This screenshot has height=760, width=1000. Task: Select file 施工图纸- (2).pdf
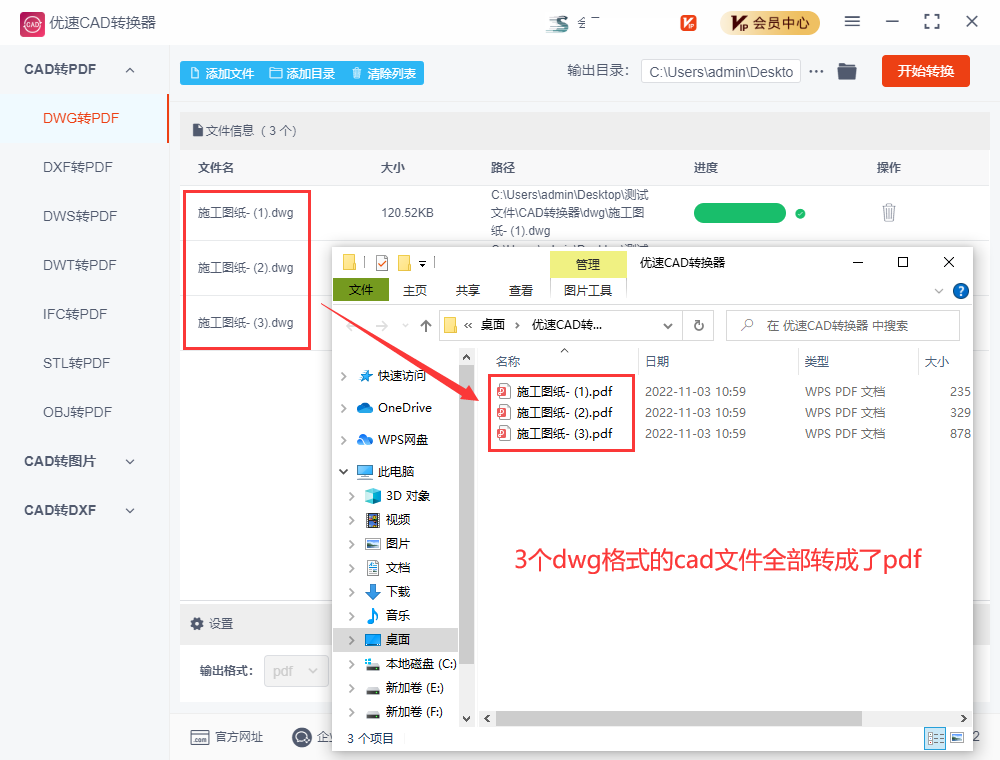pyautogui.click(x=555, y=413)
